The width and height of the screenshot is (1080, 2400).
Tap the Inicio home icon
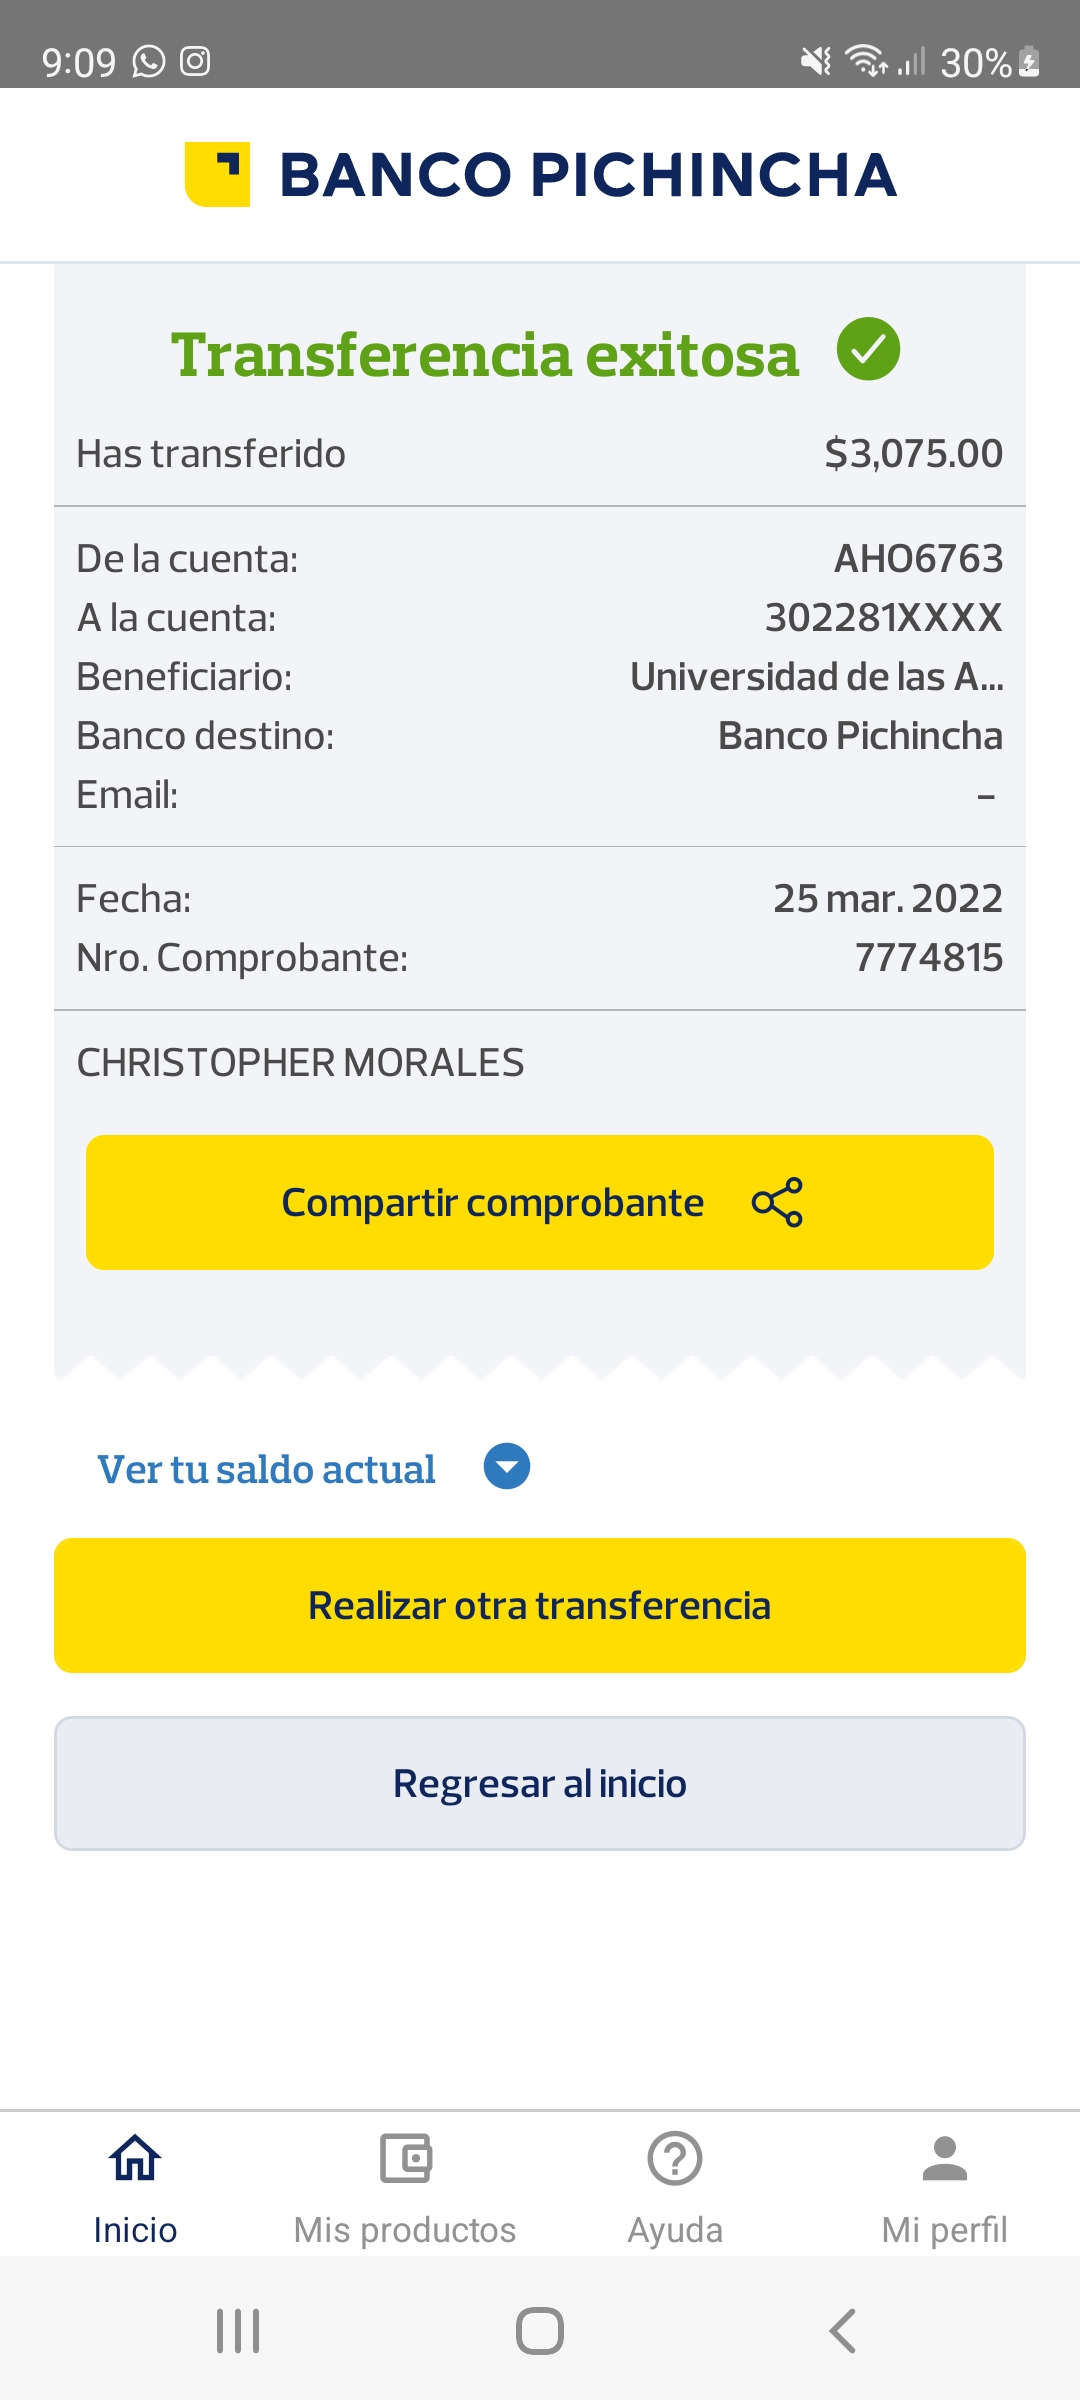(x=135, y=2157)
